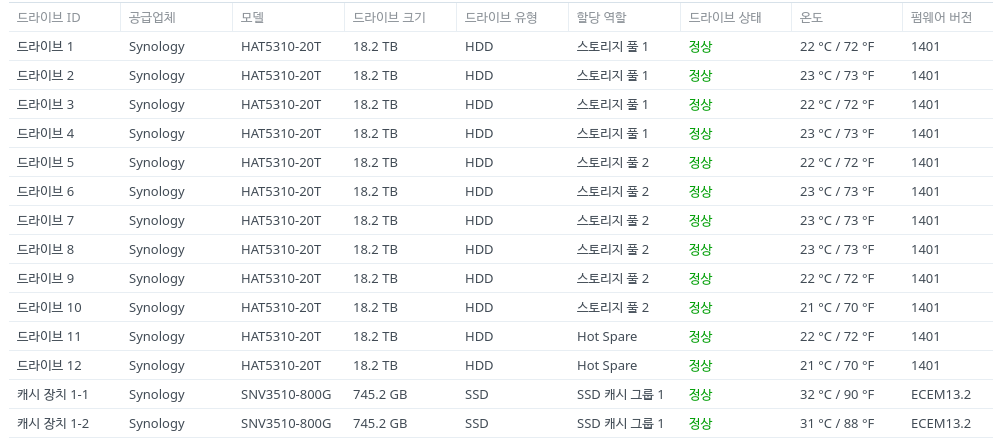Select 캐시 장치 1-2 row
This screenshot has height=440, width=993.
[501, 424]
